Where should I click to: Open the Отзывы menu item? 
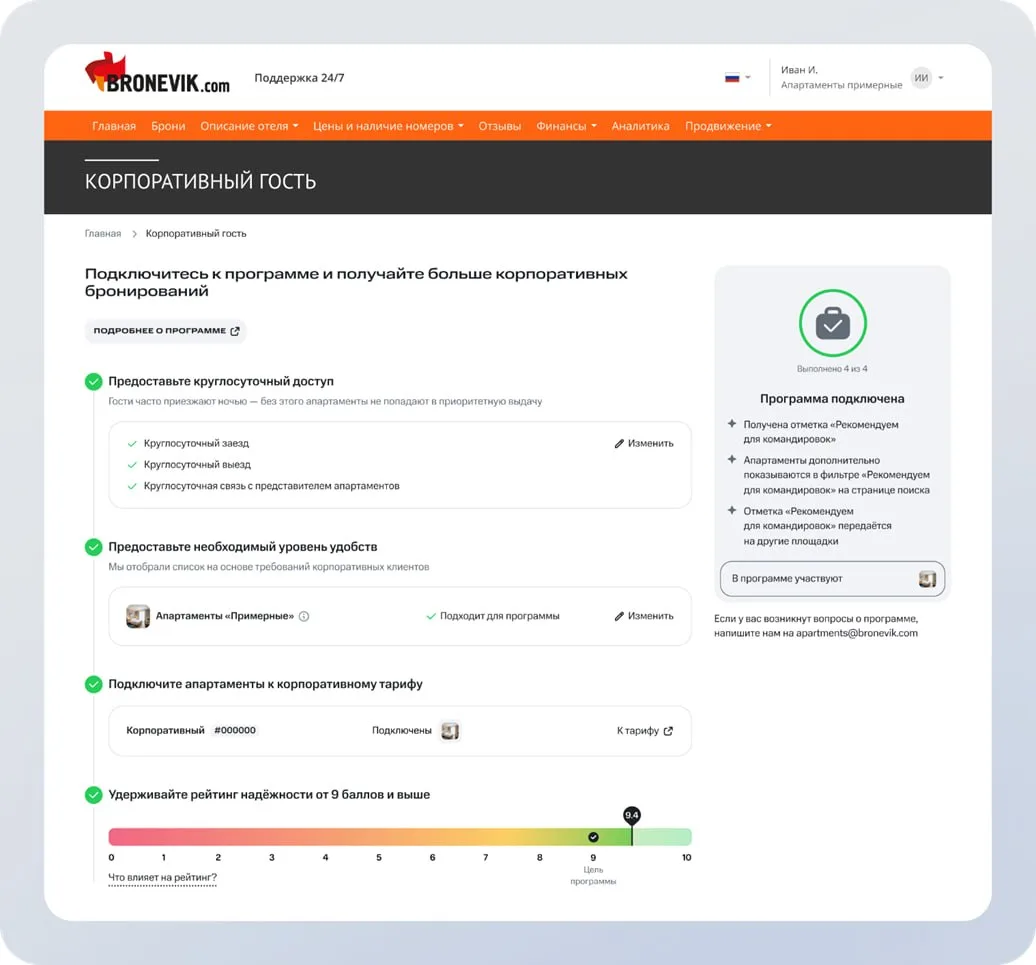tap(500, 126)
